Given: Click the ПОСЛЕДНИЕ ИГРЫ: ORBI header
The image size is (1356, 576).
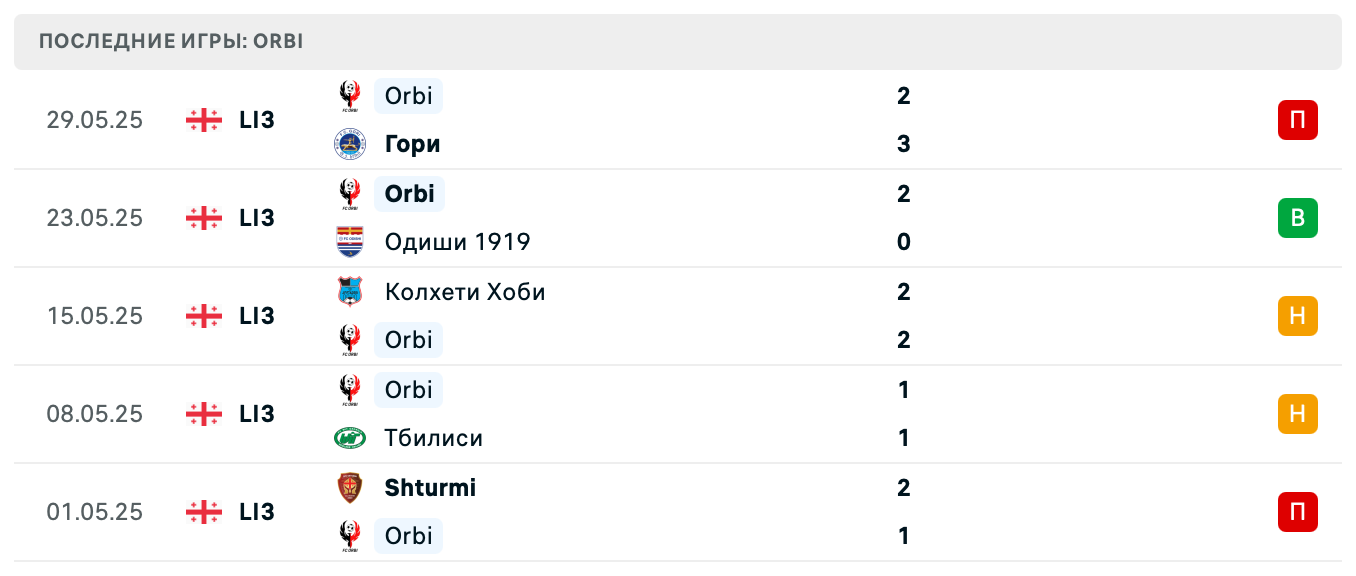Looking at the screenshot, I should click(171, 42).
